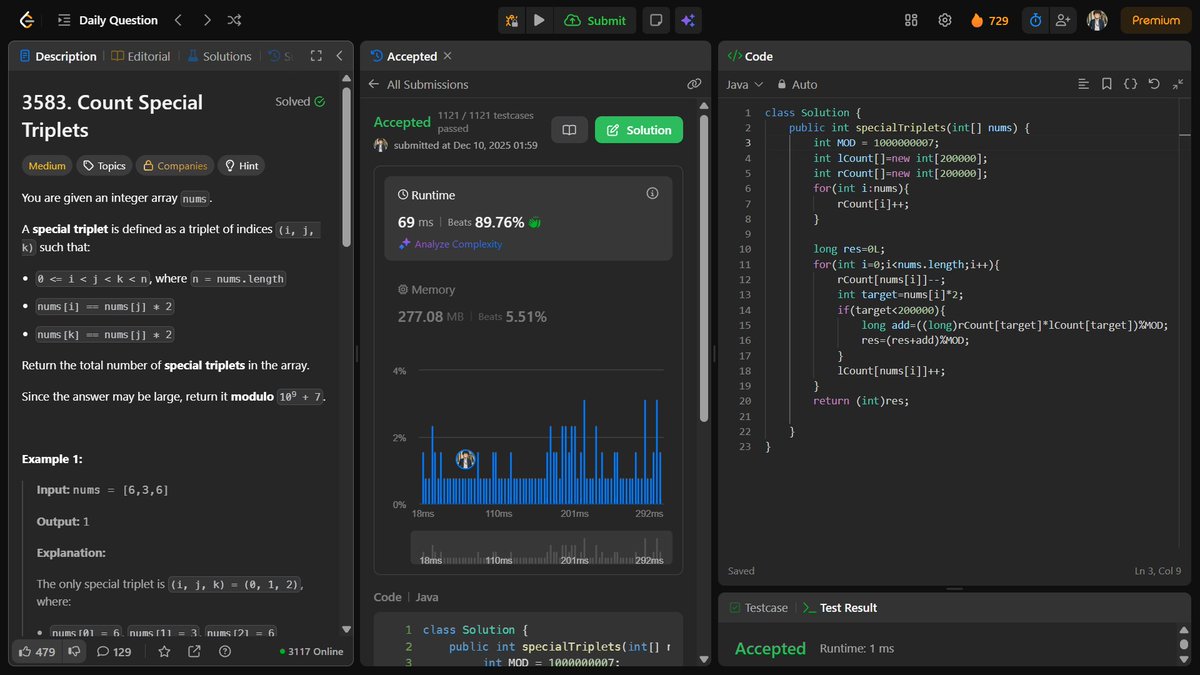The height and width of the screenshot is (675, 1200).
Task: Click the runtime distribution range slider
Action: tap(541, 548)
